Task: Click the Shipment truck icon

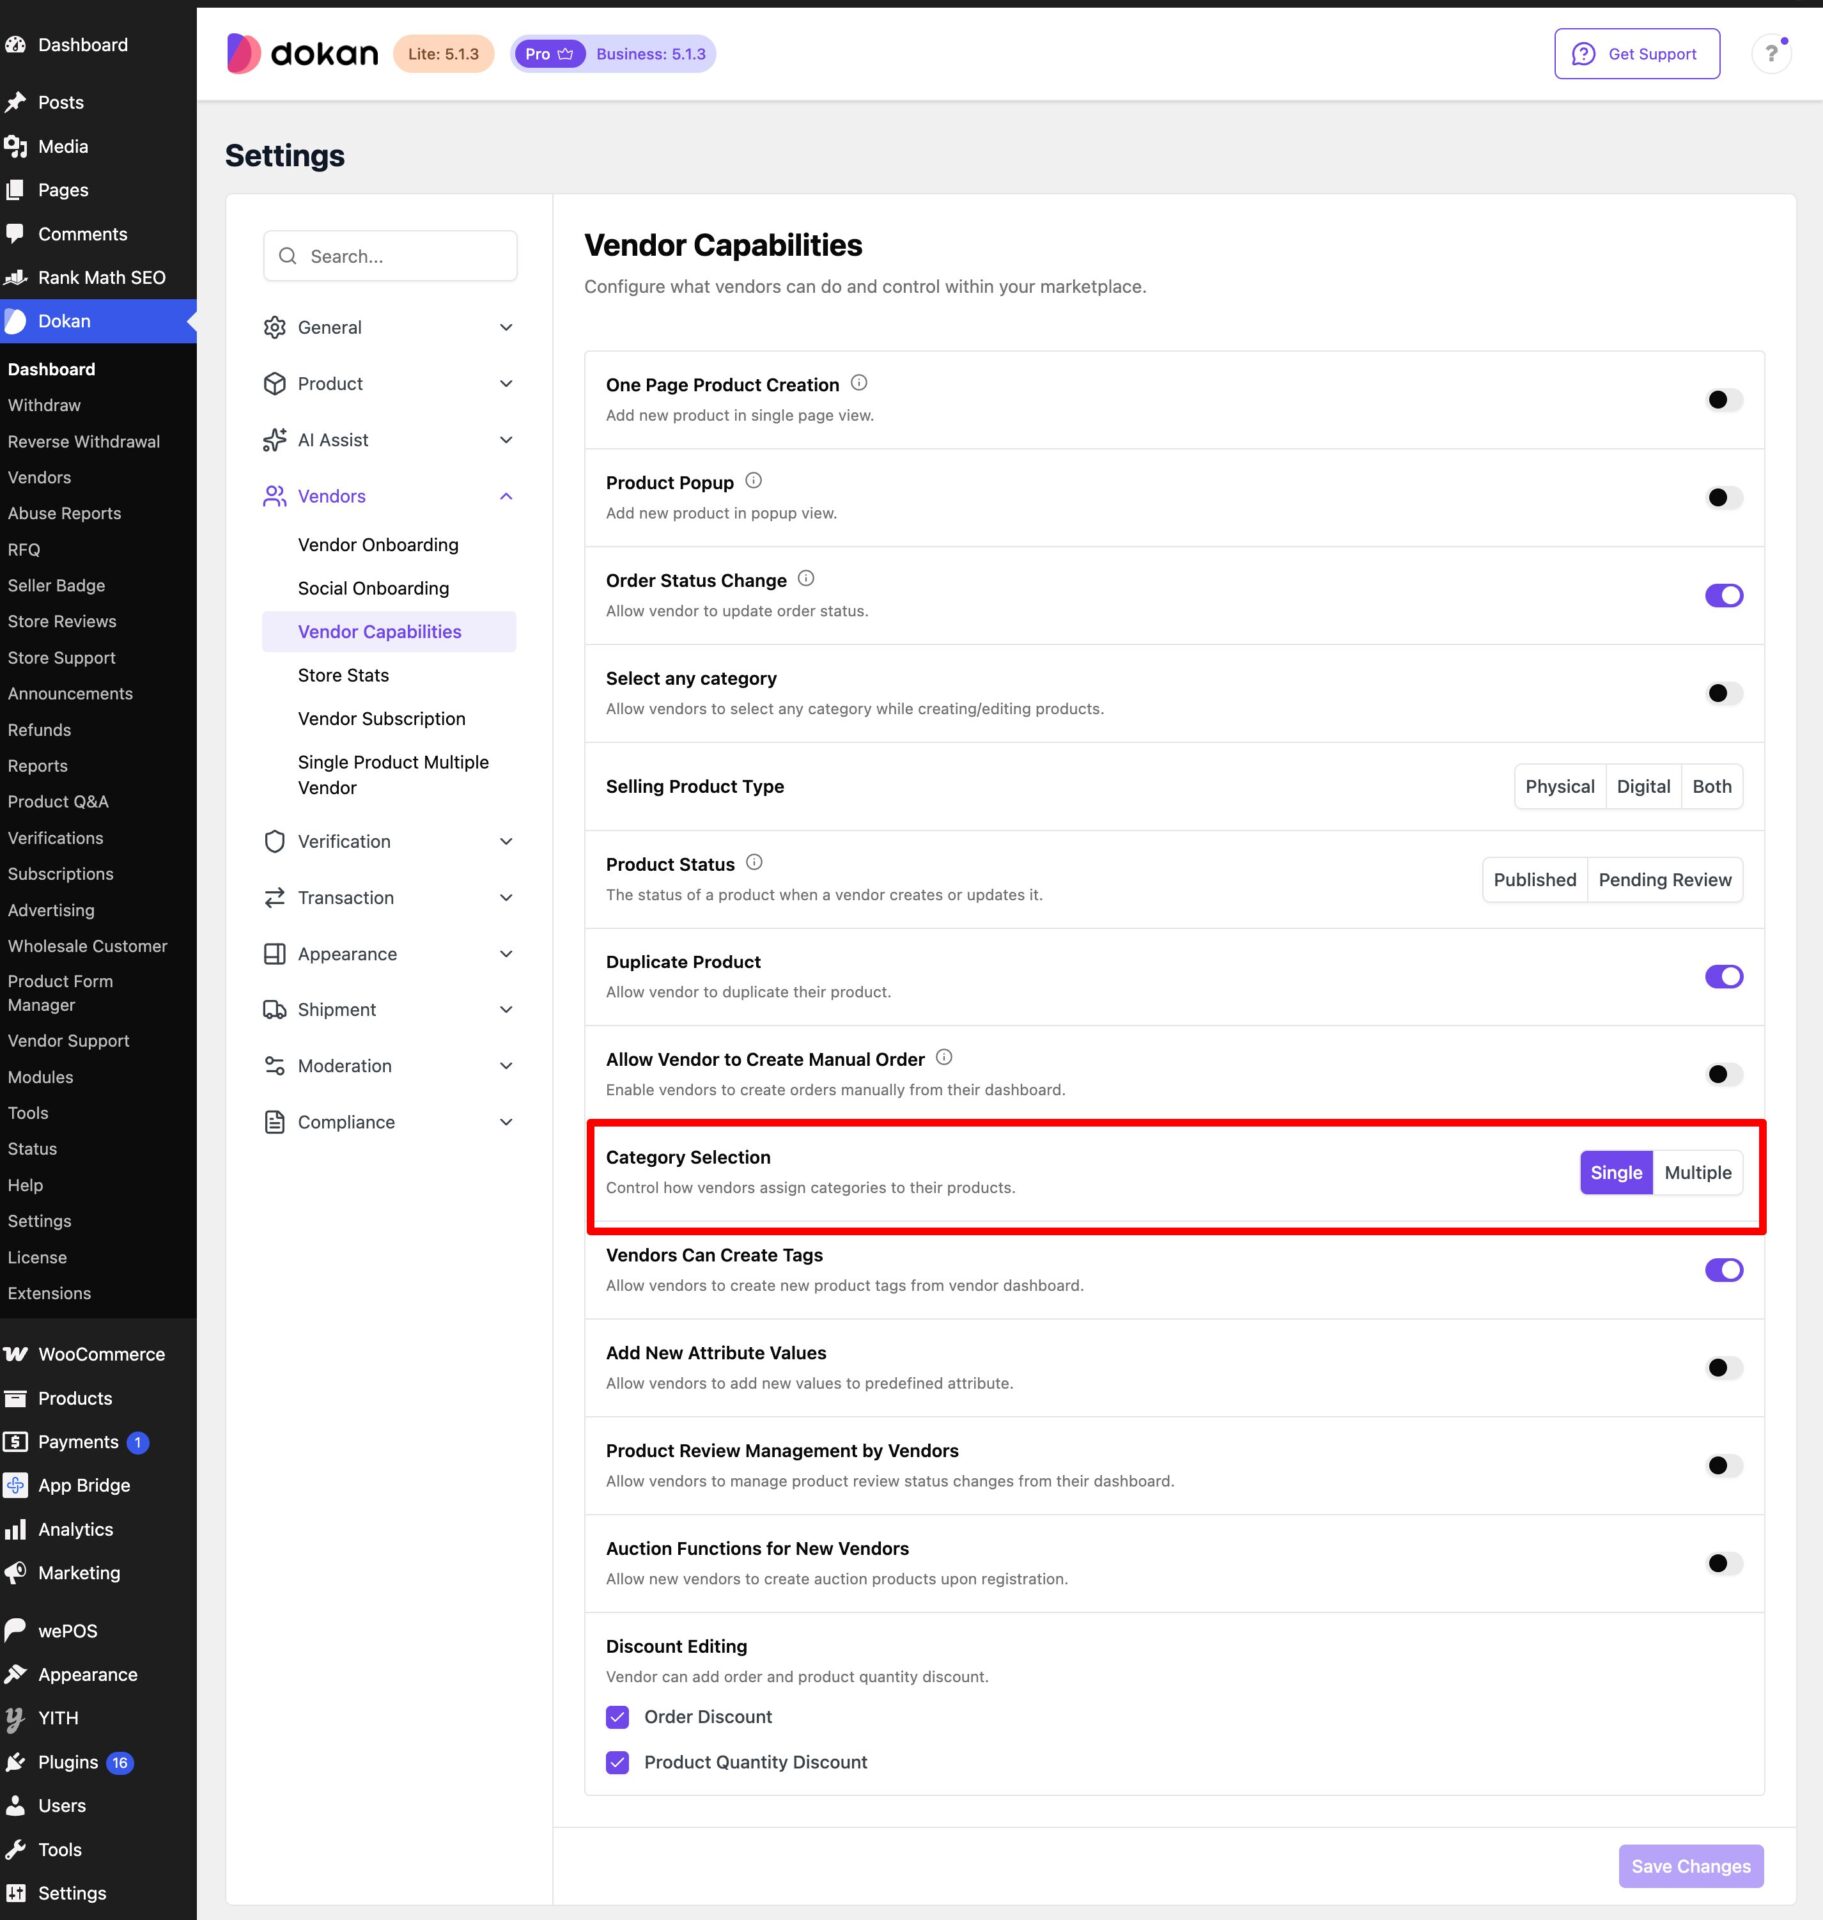Action: (274, 1010)
